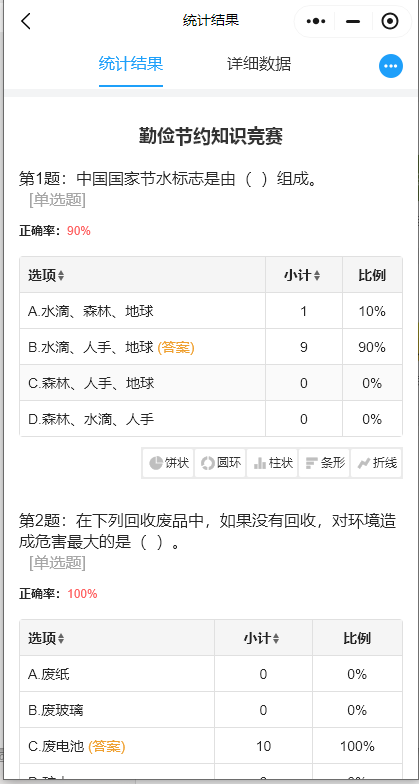Viewport: 419px width, 784px height.
Task: Tap the capsule circle target icon
Action: [390, 22]
